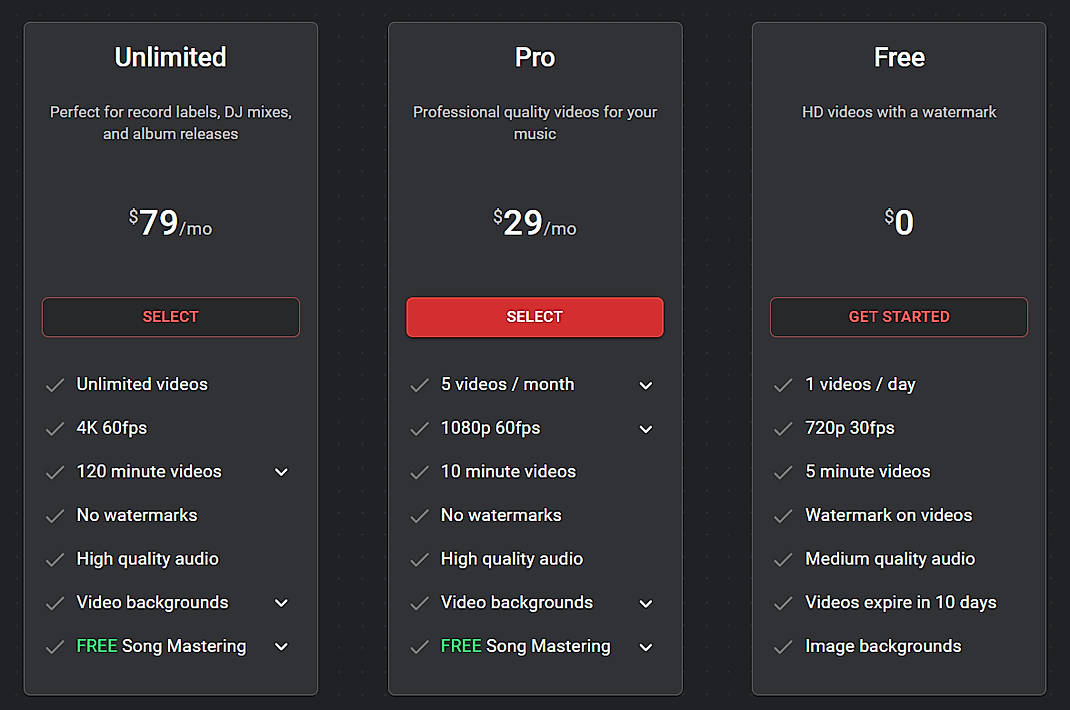Expand Video backgrounds in Unlimited plan
Viewport: 1070px width, 710px height.
pyautogui.click(x=281, y=603)
